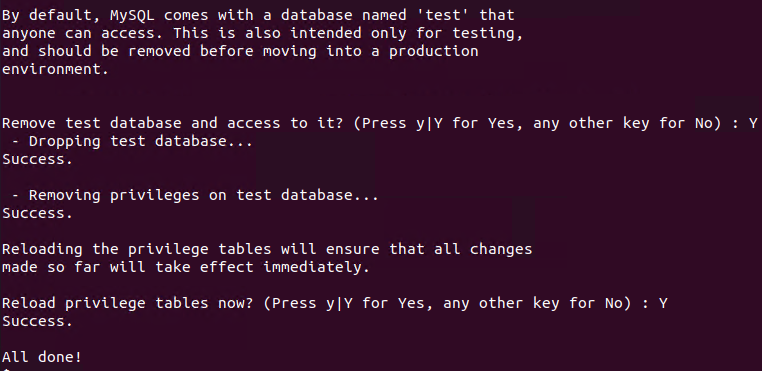The width and height of the screenshot is (762, 371).
Task: Click the word 'production' in the output
Action: tap(433, 52)
